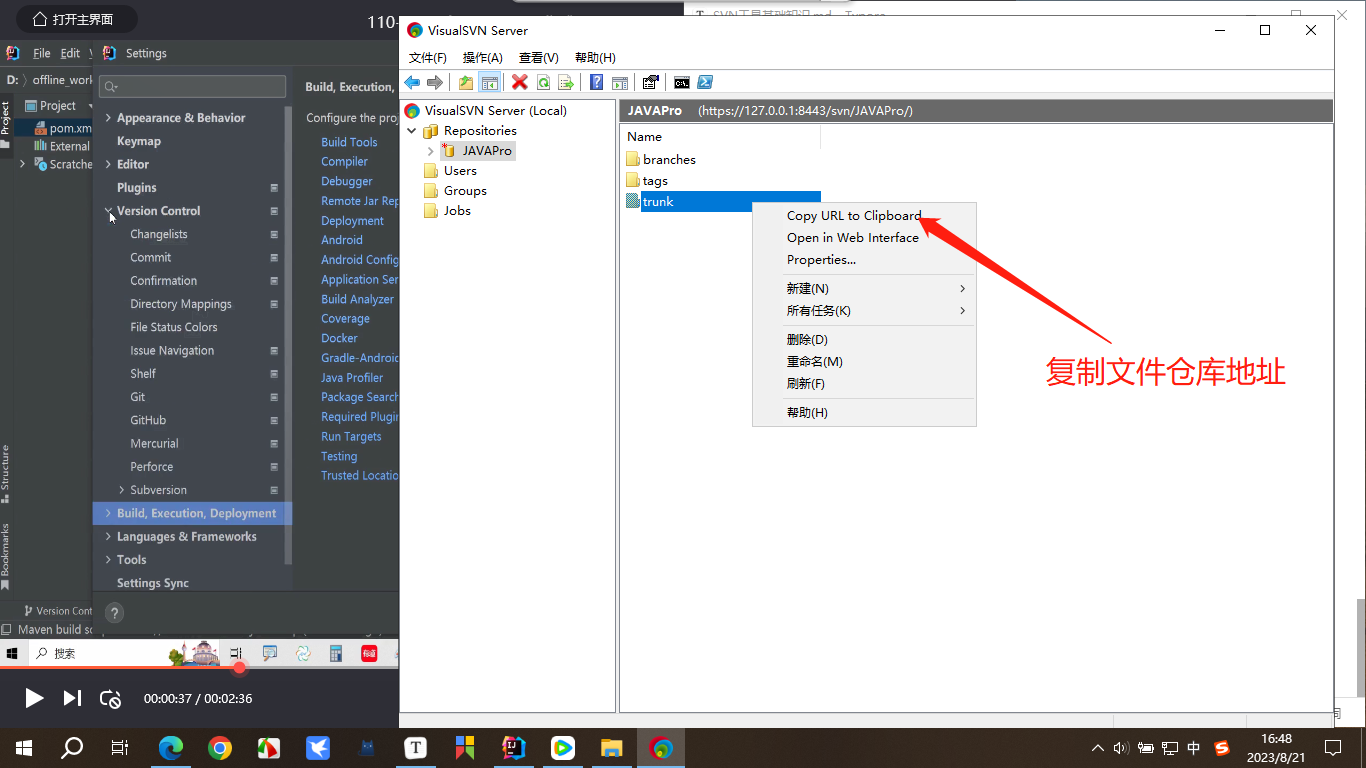Expand the Editor section in Settings
Screen dimensions: 1366x768
pyautogui.click(x=108, y=164)
